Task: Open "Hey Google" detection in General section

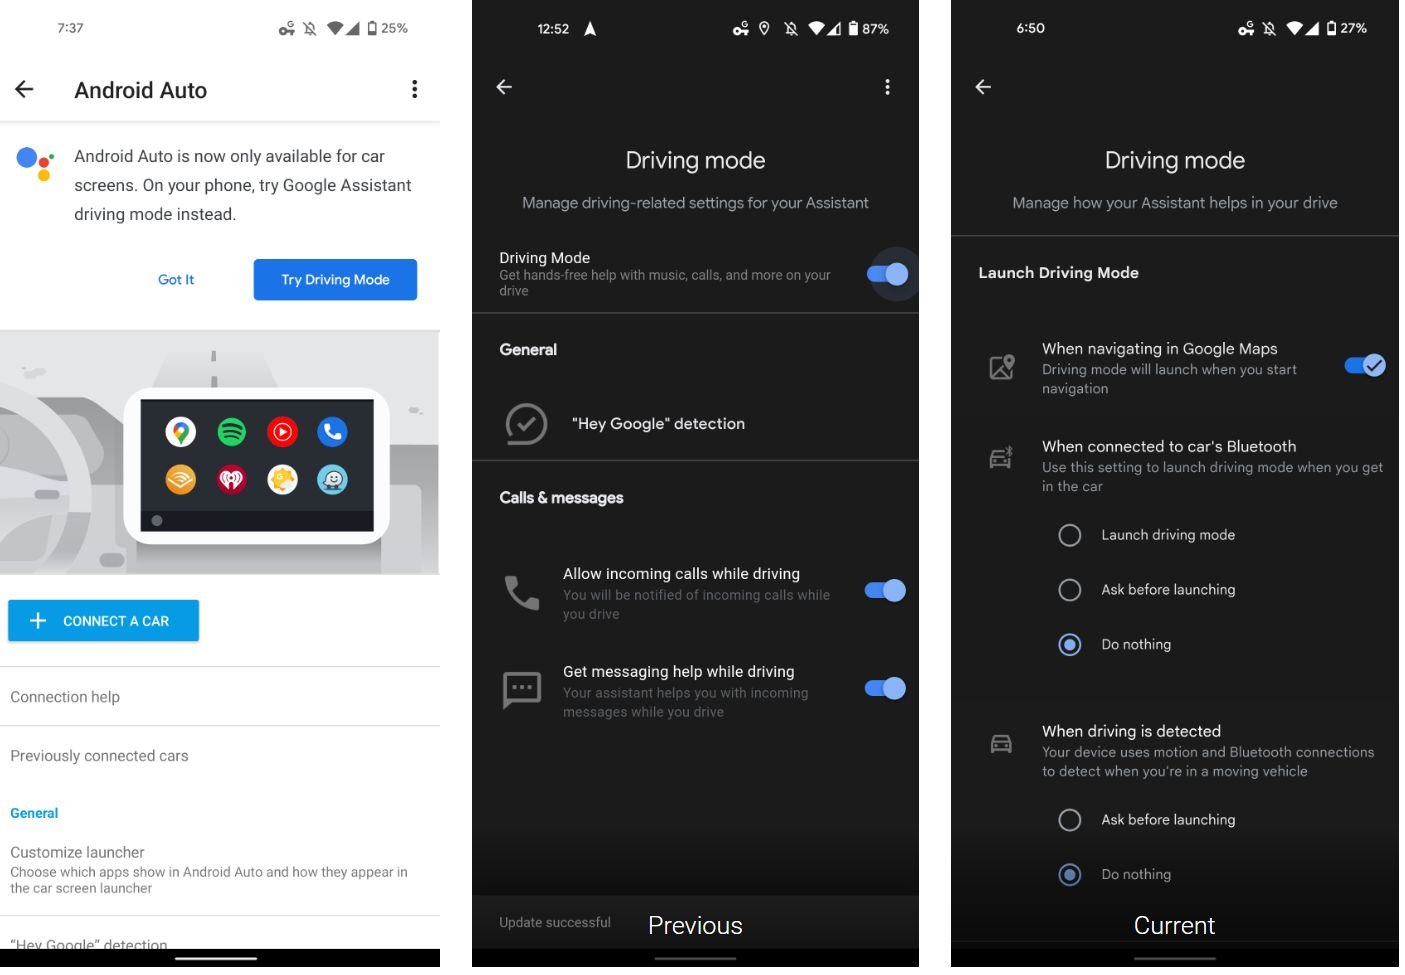Action: tap(658, 424)
